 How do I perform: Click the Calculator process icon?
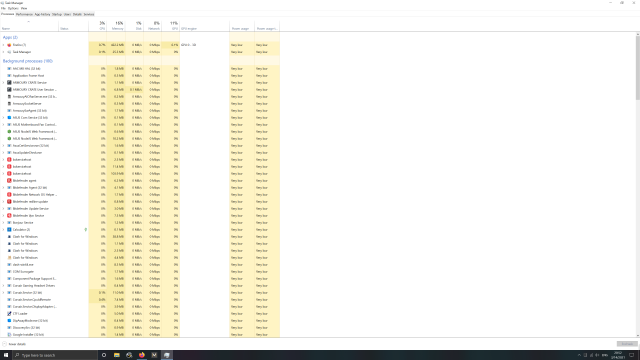[x=9, y=229]
